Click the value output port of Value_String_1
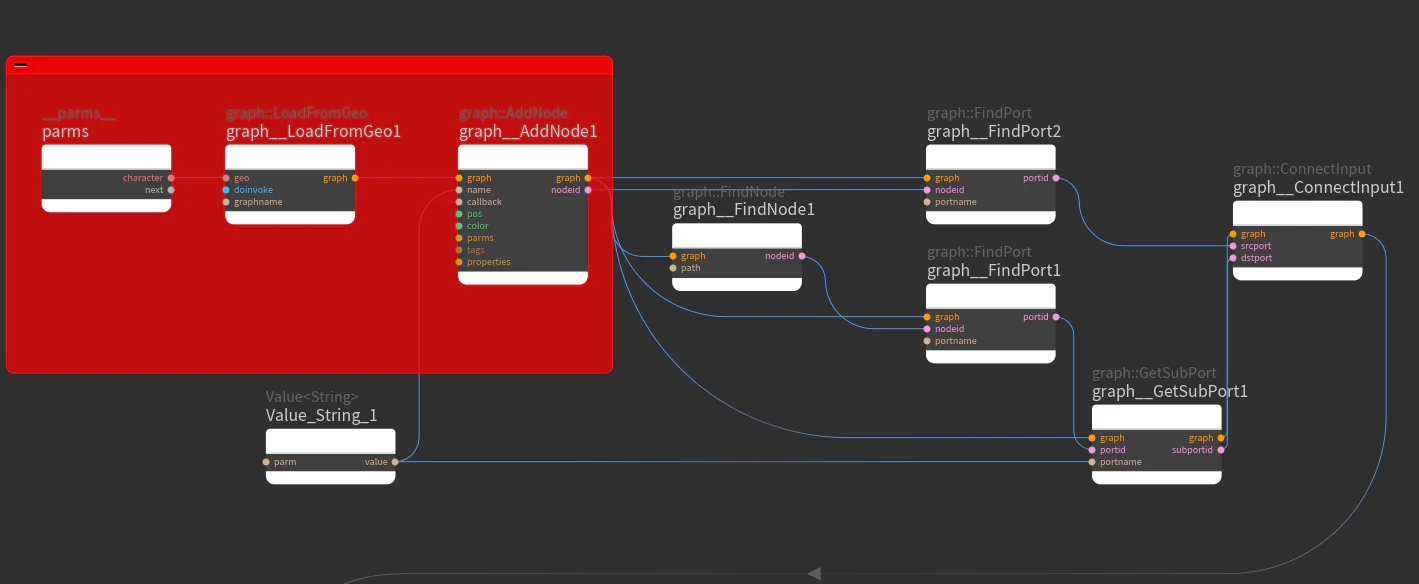 [x=395, y=462]
